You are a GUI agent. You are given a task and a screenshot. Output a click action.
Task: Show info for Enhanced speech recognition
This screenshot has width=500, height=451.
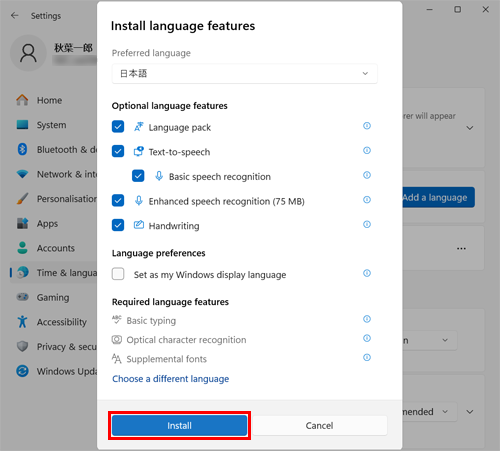[x=367, y=200]
